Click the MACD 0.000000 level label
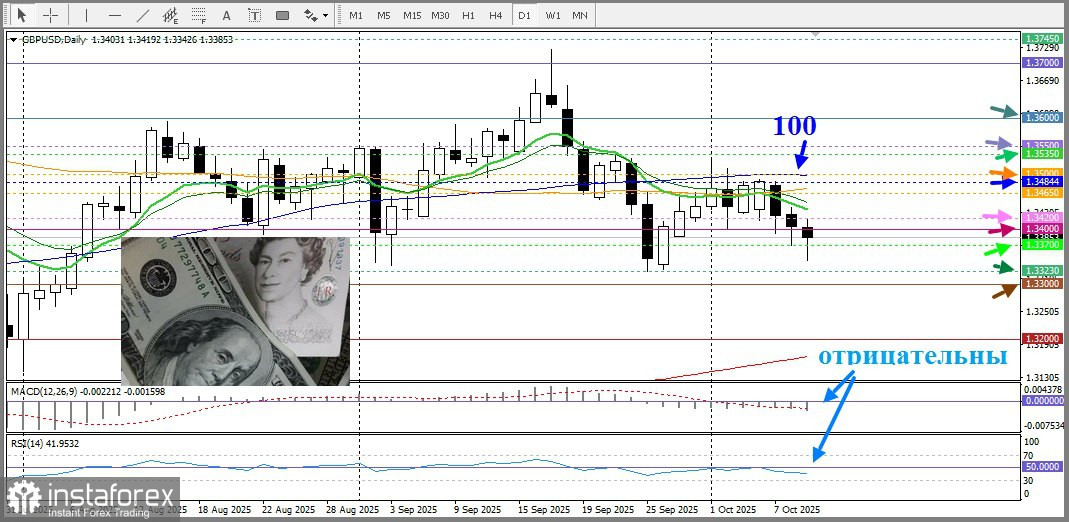The image size is (1069, 522). pyautogui.click(x=1043, y=401)
